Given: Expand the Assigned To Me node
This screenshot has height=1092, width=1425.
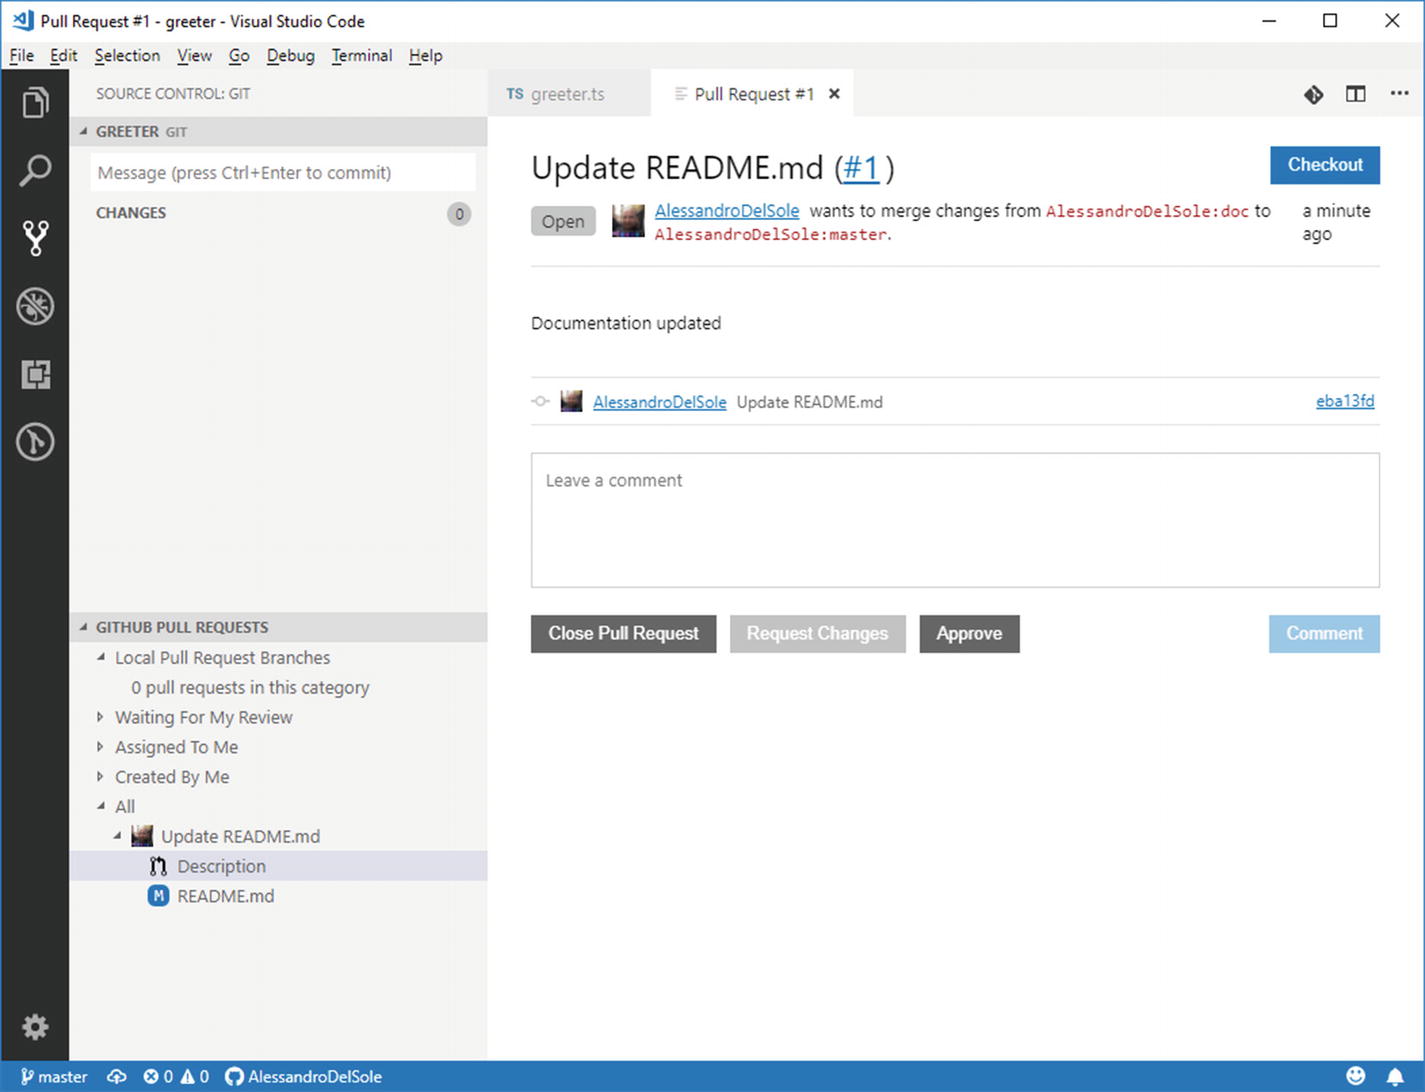Looking at the screenshot, I should 101,747.
